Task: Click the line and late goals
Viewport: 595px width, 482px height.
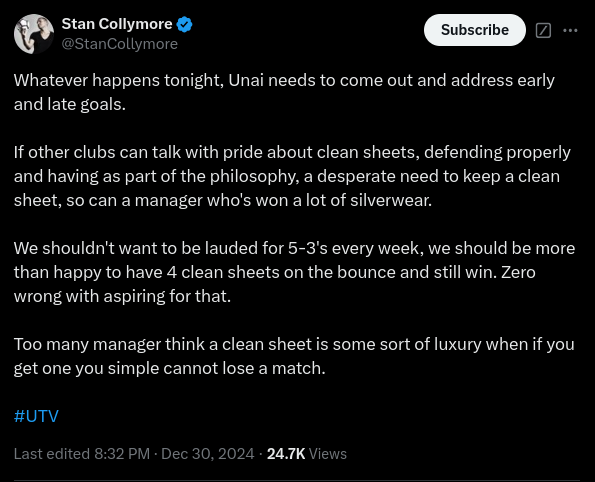Action: 70,104
